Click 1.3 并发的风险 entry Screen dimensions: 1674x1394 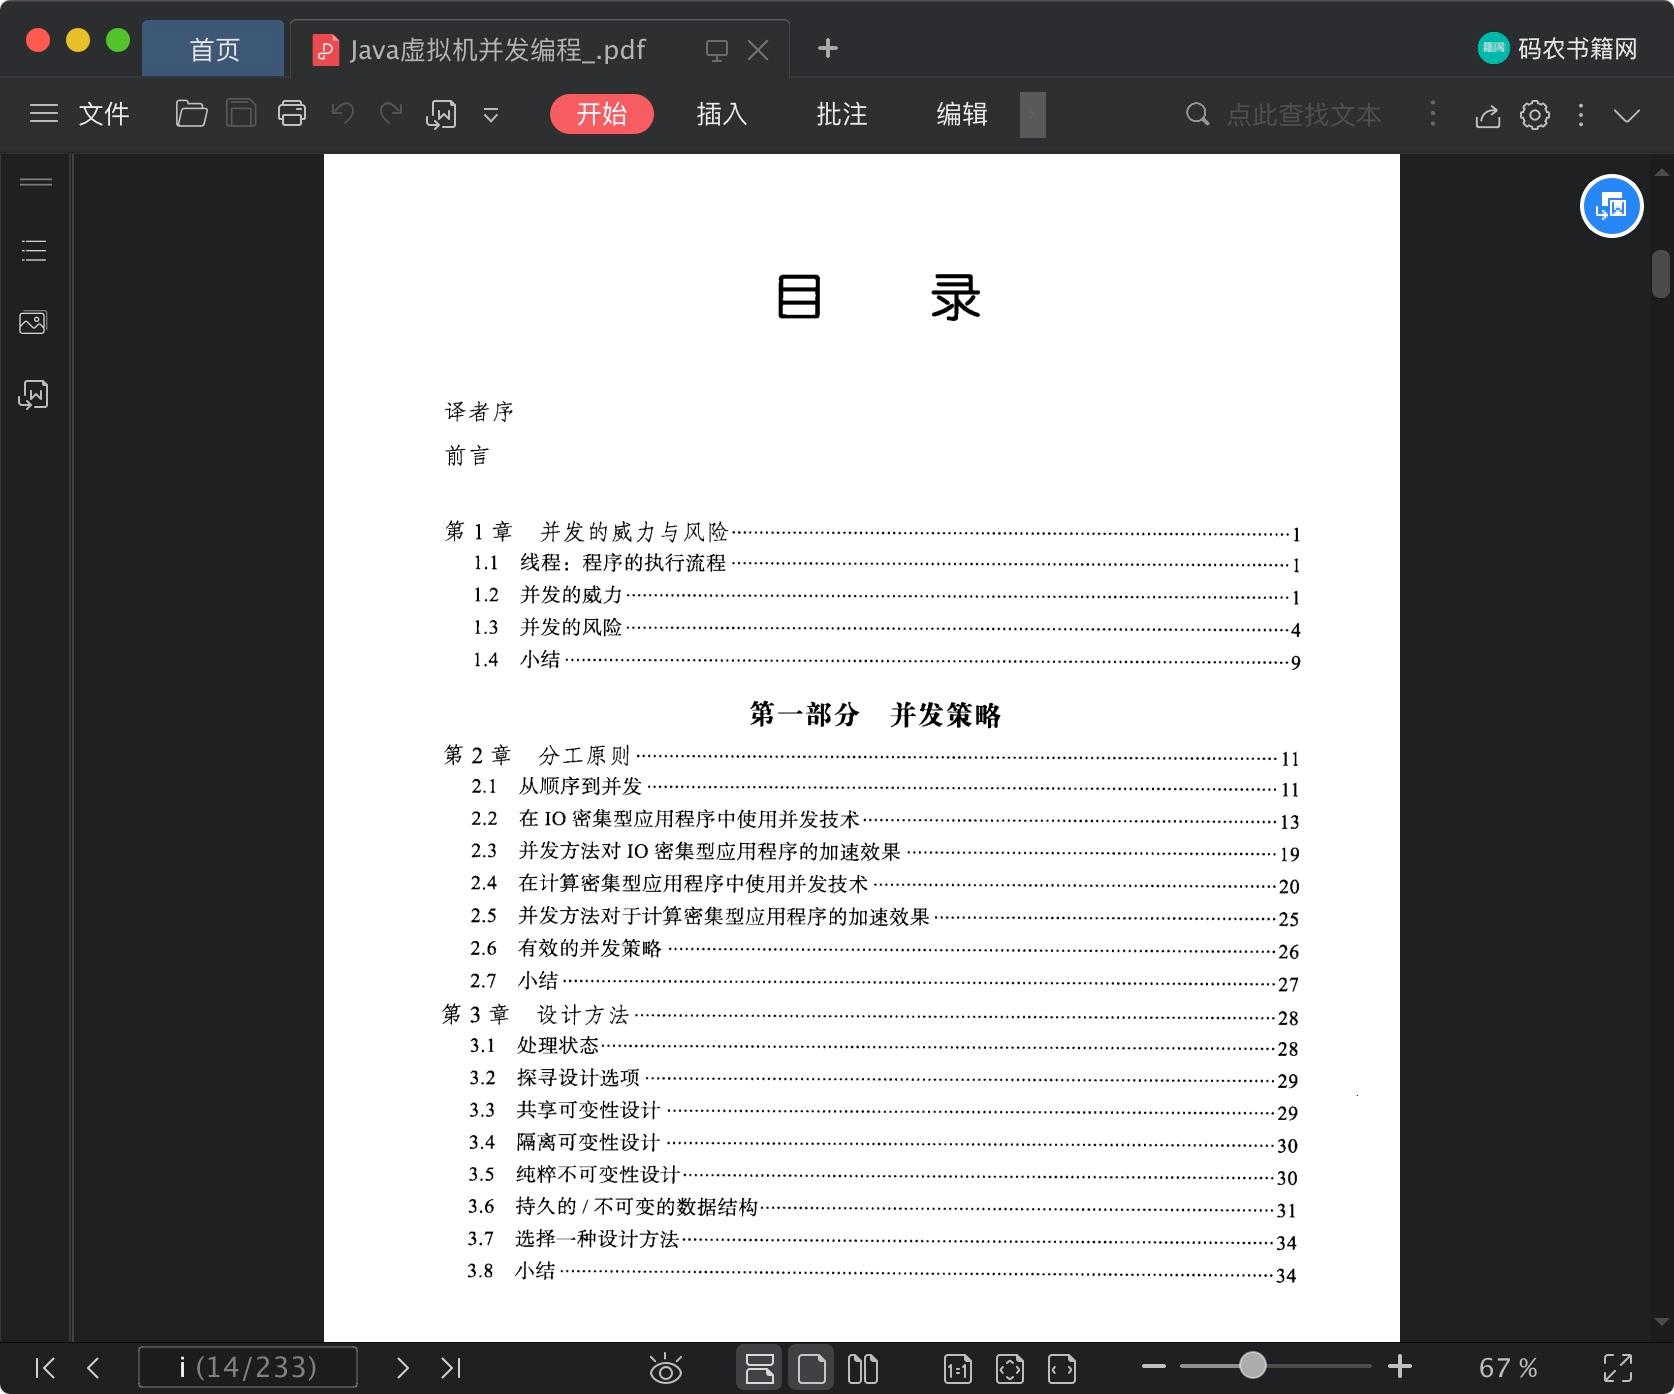coord(886,628)
